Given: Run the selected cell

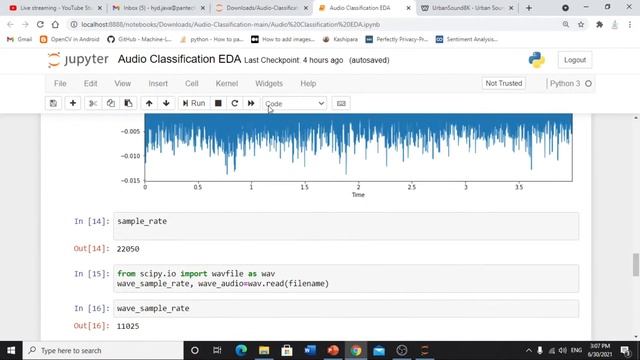Looking at the screenshot, I should tap(194, 103).
